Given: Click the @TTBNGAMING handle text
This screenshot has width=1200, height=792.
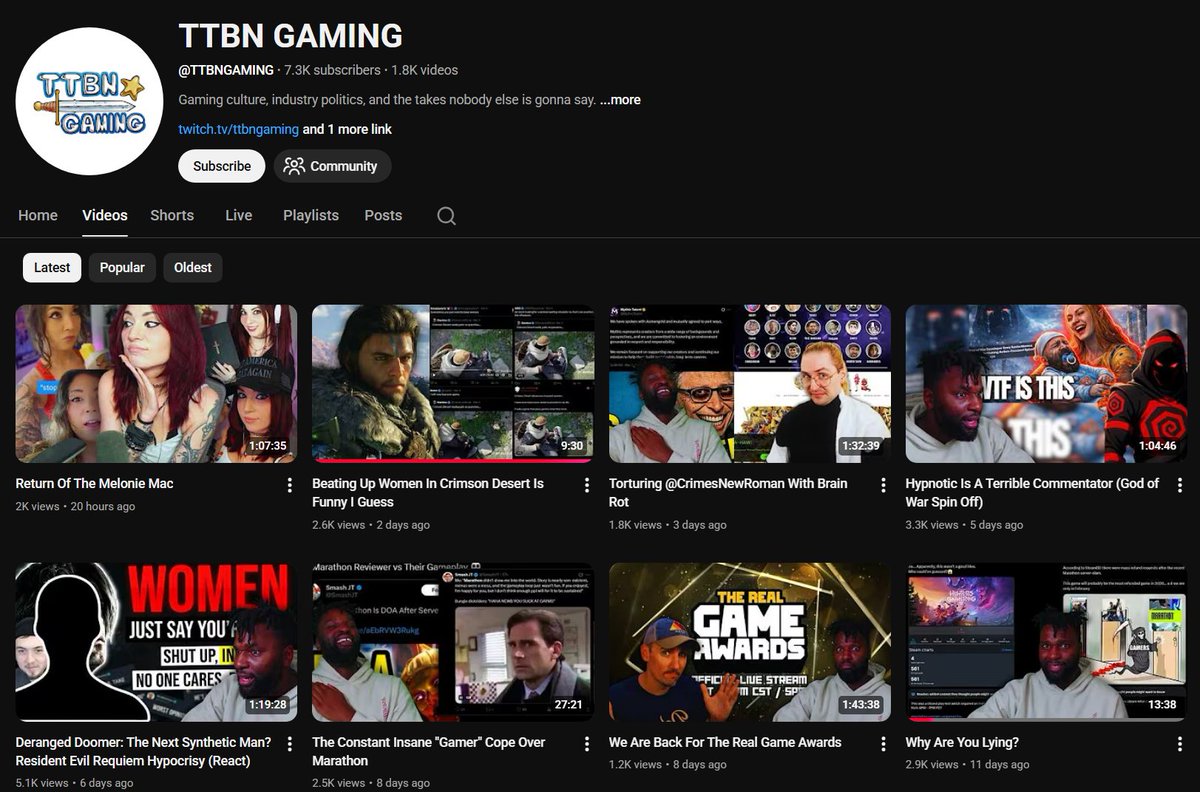Looking at the screenshot, I should click(226, 70).
